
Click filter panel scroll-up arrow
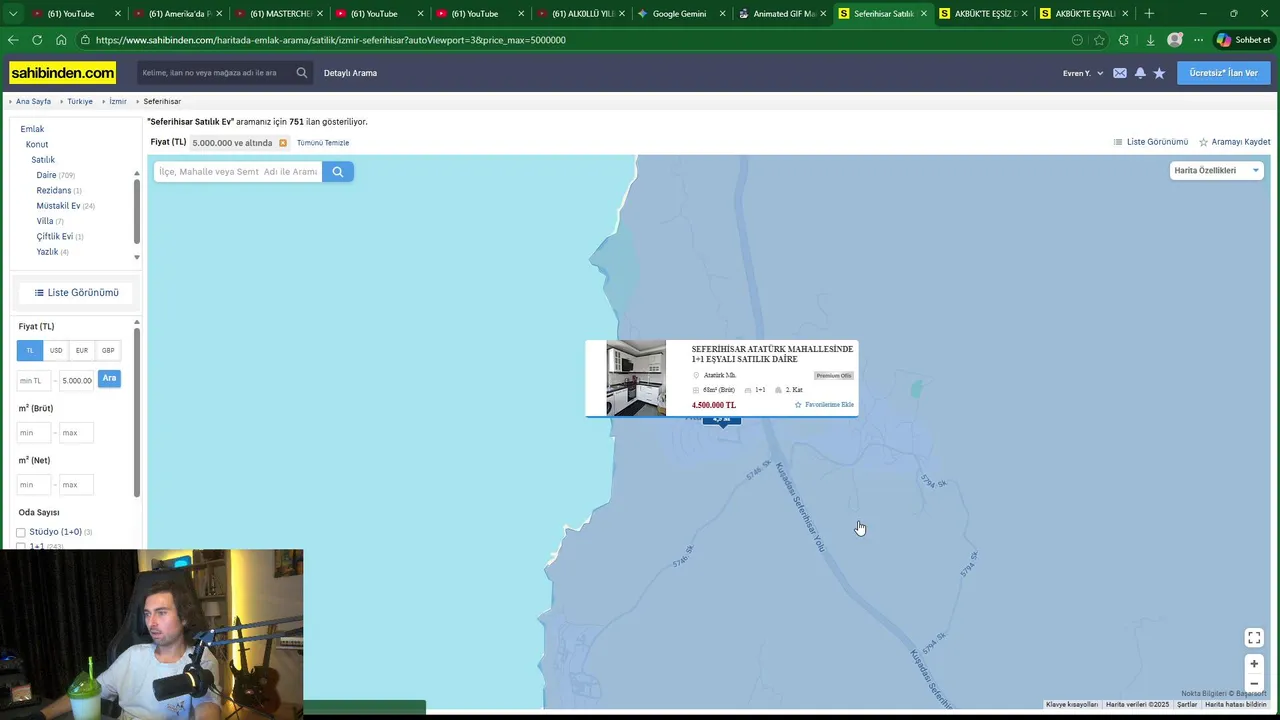pyautogui.click(x=137, y=324)
